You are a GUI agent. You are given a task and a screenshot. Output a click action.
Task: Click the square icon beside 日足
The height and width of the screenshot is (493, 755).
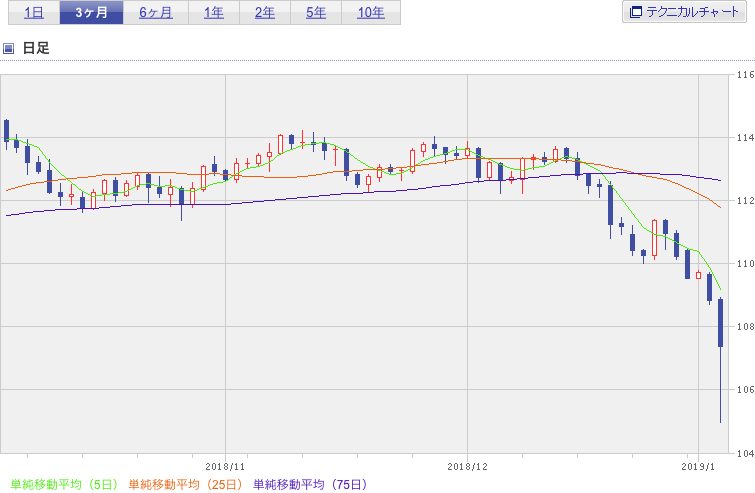coord(8,48)
